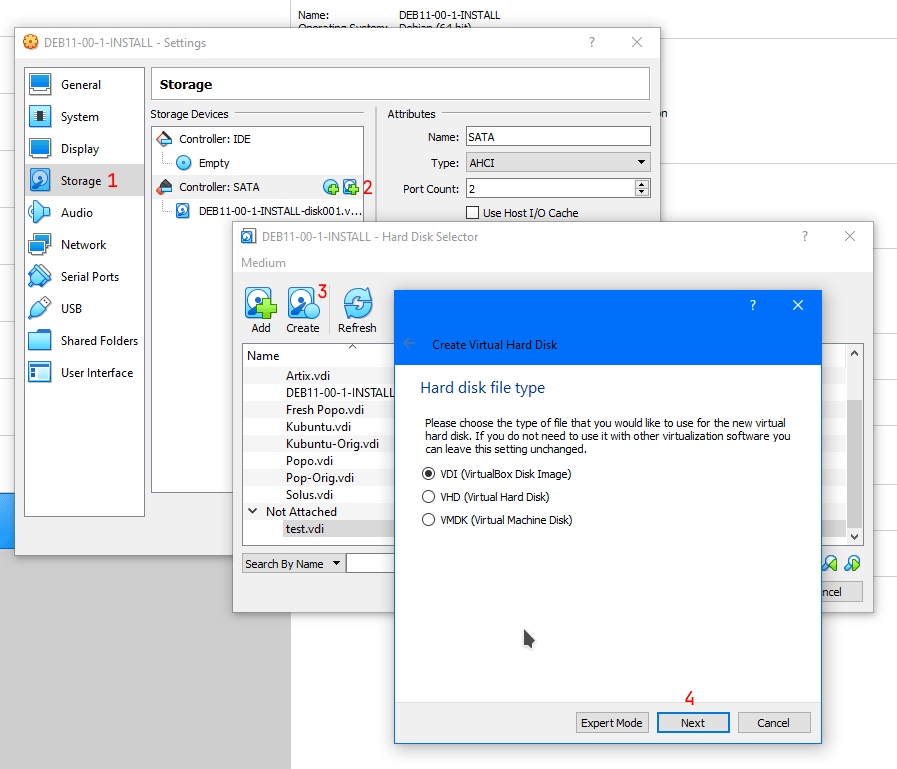Decrease Port Count stepper value
897x769 pixels.
click(642, 192)
